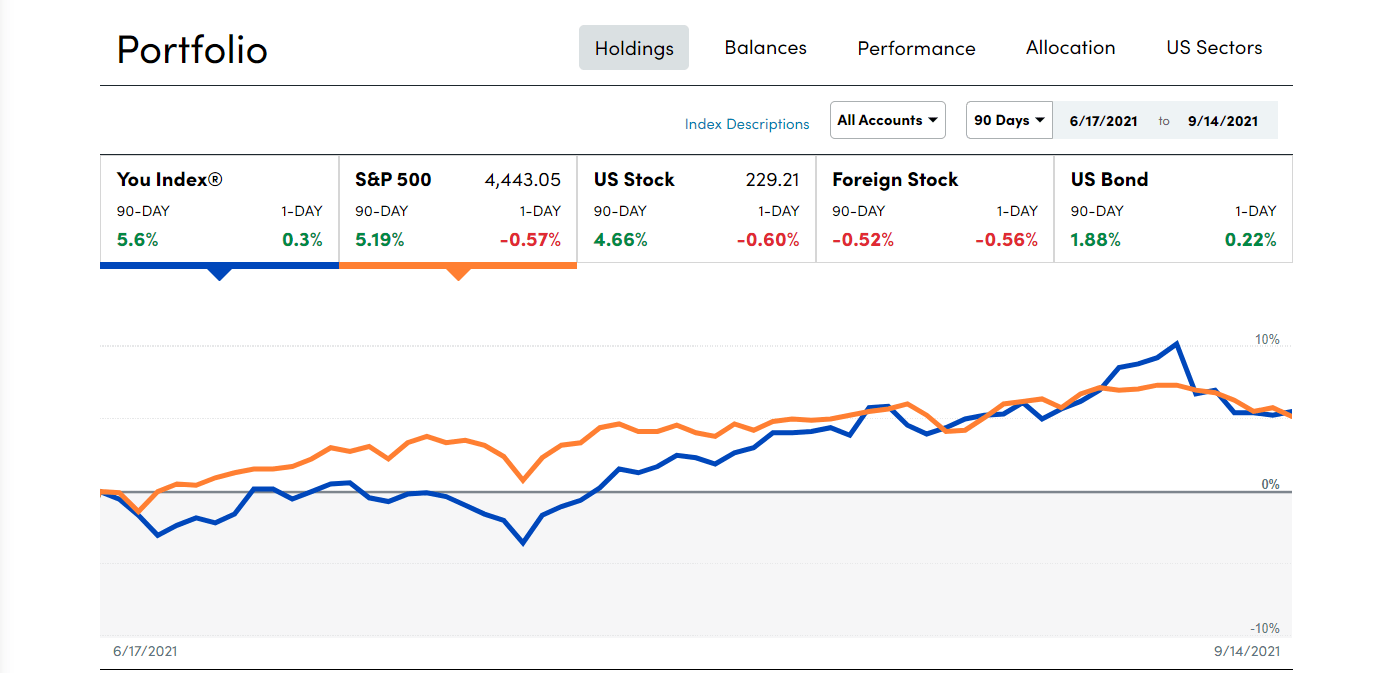Click the 6/17/2021 start date field
Viewport: 1380px width, 673px height.
coord(1102,119)
